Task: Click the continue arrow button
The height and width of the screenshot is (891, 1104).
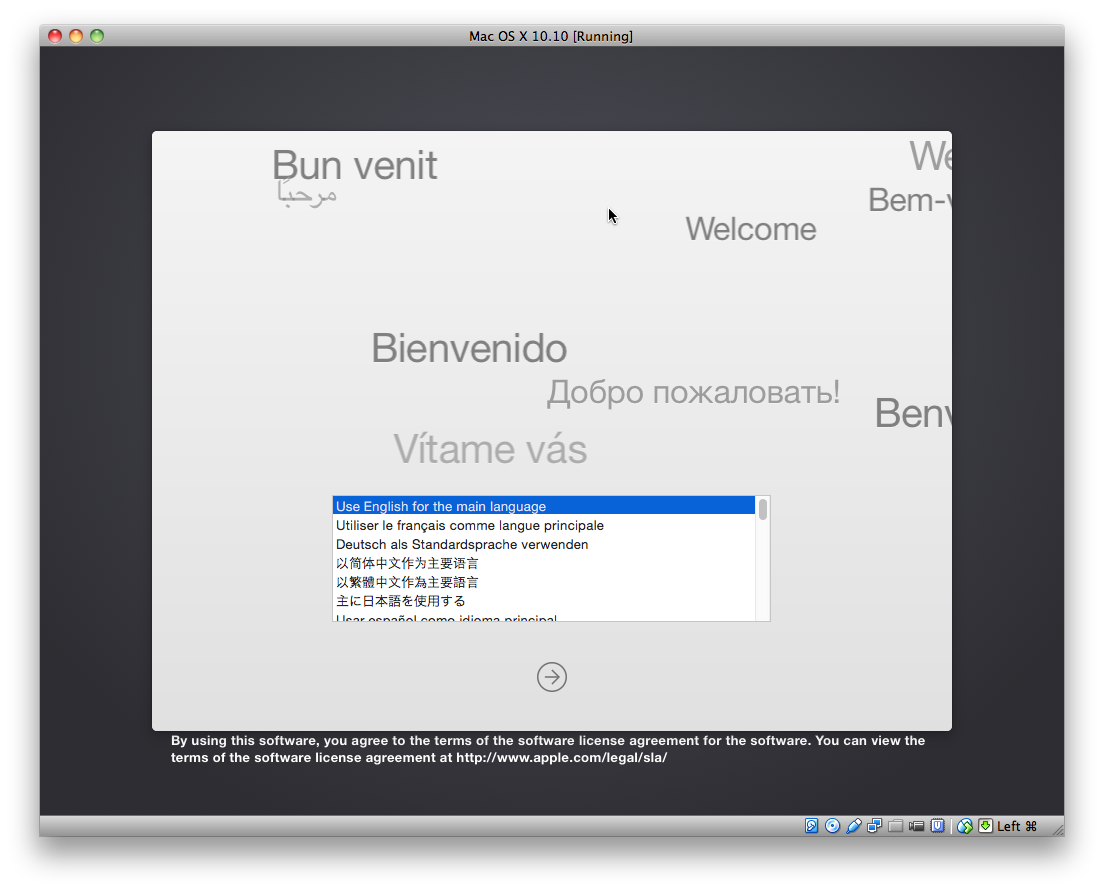Action: (552, 677)
